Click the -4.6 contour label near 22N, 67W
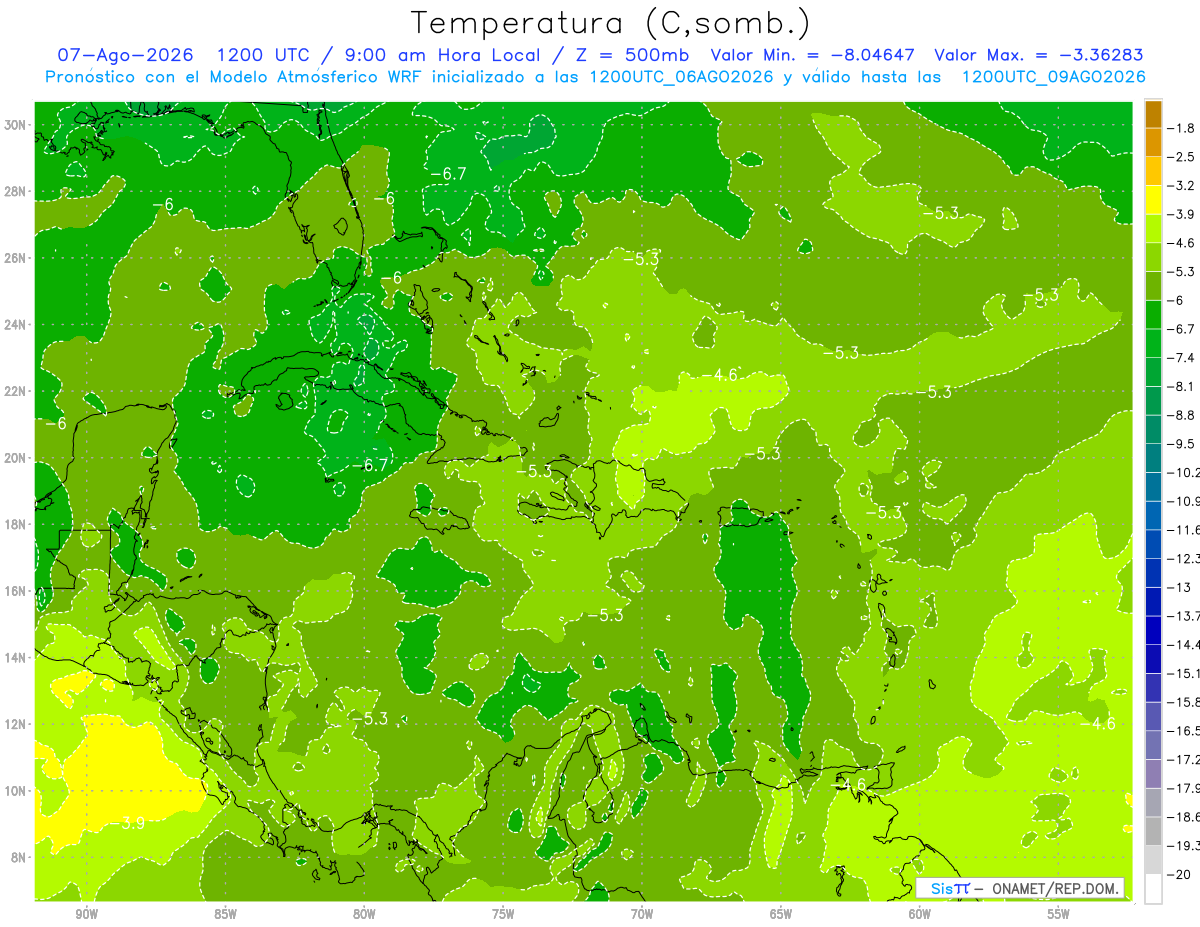Screen dimensions: 1200x927 (x=719, y=375)
